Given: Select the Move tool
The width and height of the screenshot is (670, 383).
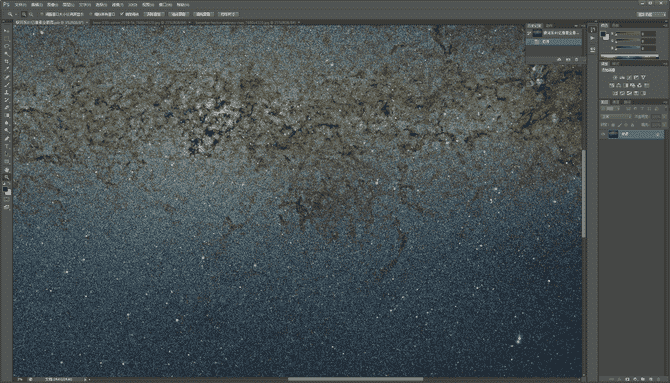Looking at the screenshot, I should click(x=6, y=31).
